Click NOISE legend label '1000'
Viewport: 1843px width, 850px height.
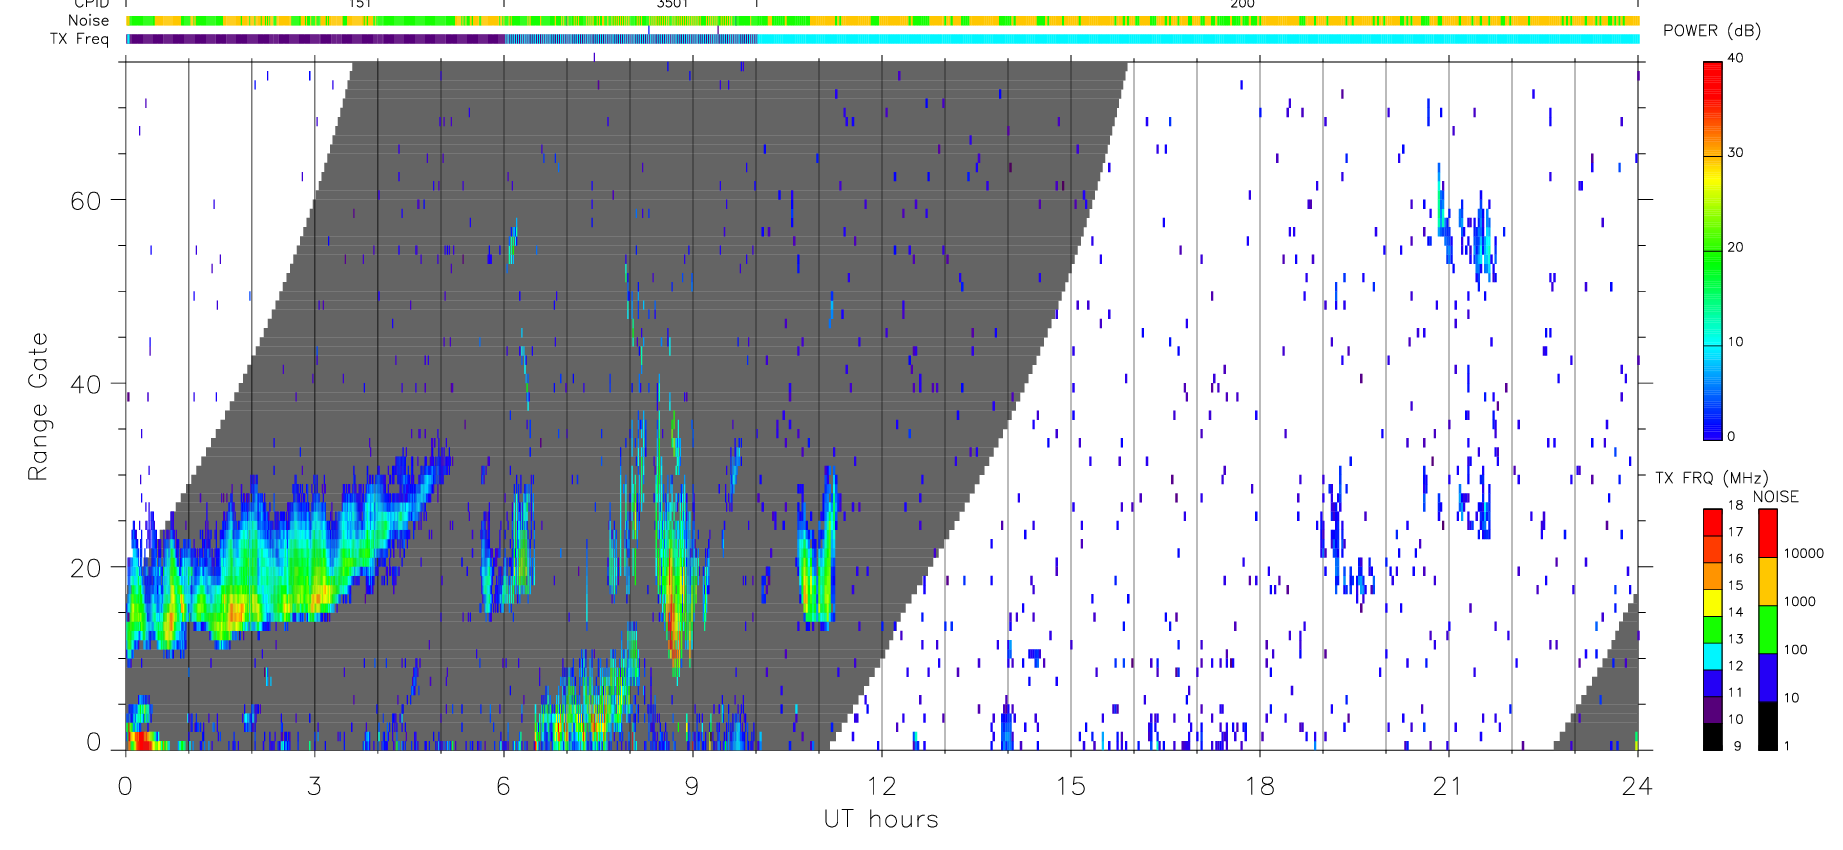[x=1800, y=601]
